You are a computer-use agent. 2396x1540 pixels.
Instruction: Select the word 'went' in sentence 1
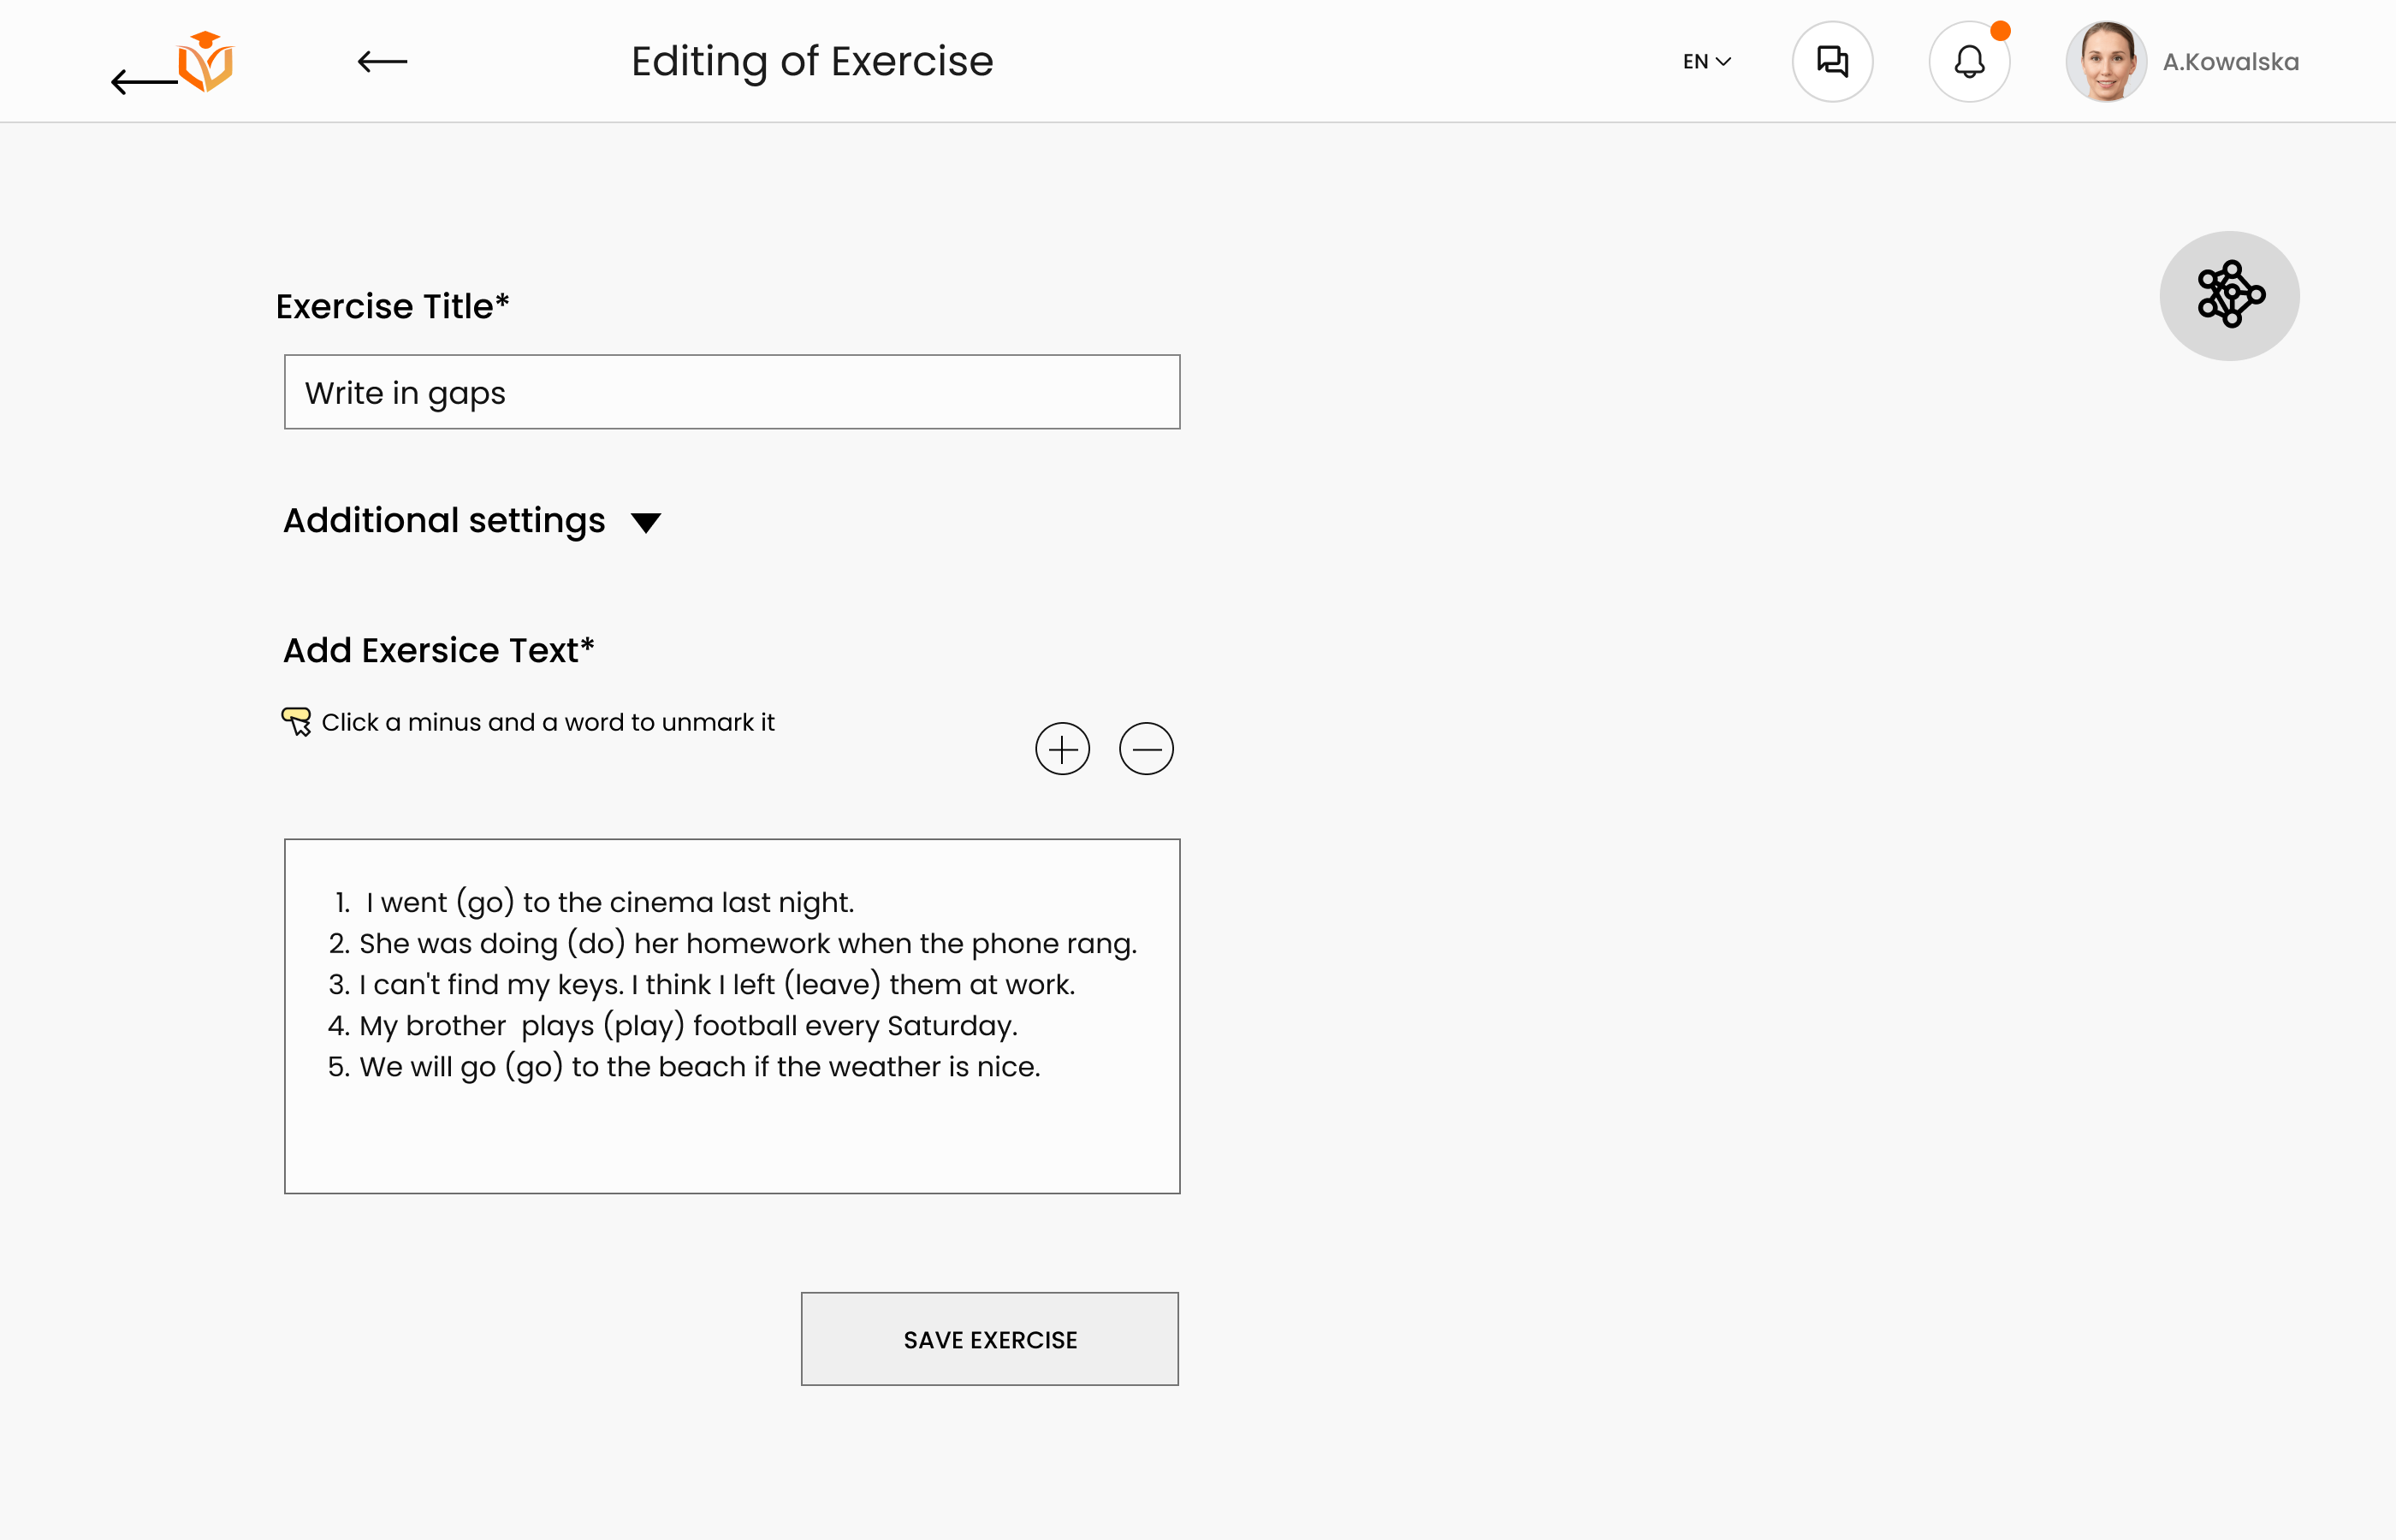tap(414, 902)
